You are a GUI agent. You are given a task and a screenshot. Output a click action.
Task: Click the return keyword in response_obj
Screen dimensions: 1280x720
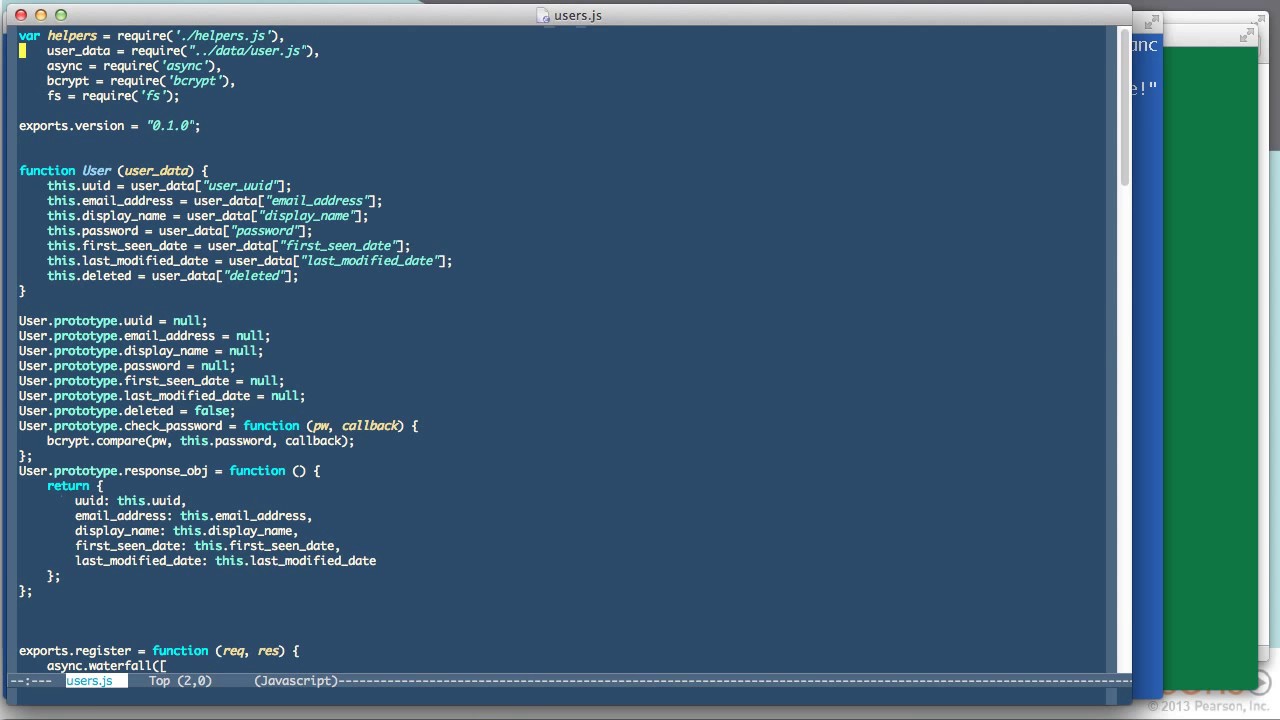pos(68,486)
